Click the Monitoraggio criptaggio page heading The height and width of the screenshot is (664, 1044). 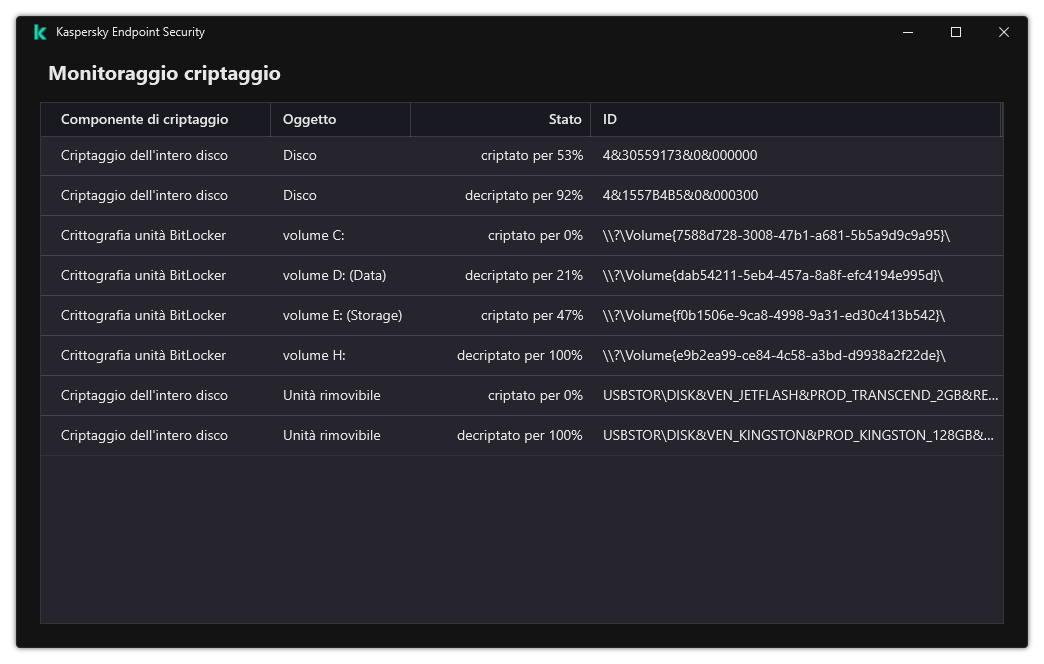[164, 73]
